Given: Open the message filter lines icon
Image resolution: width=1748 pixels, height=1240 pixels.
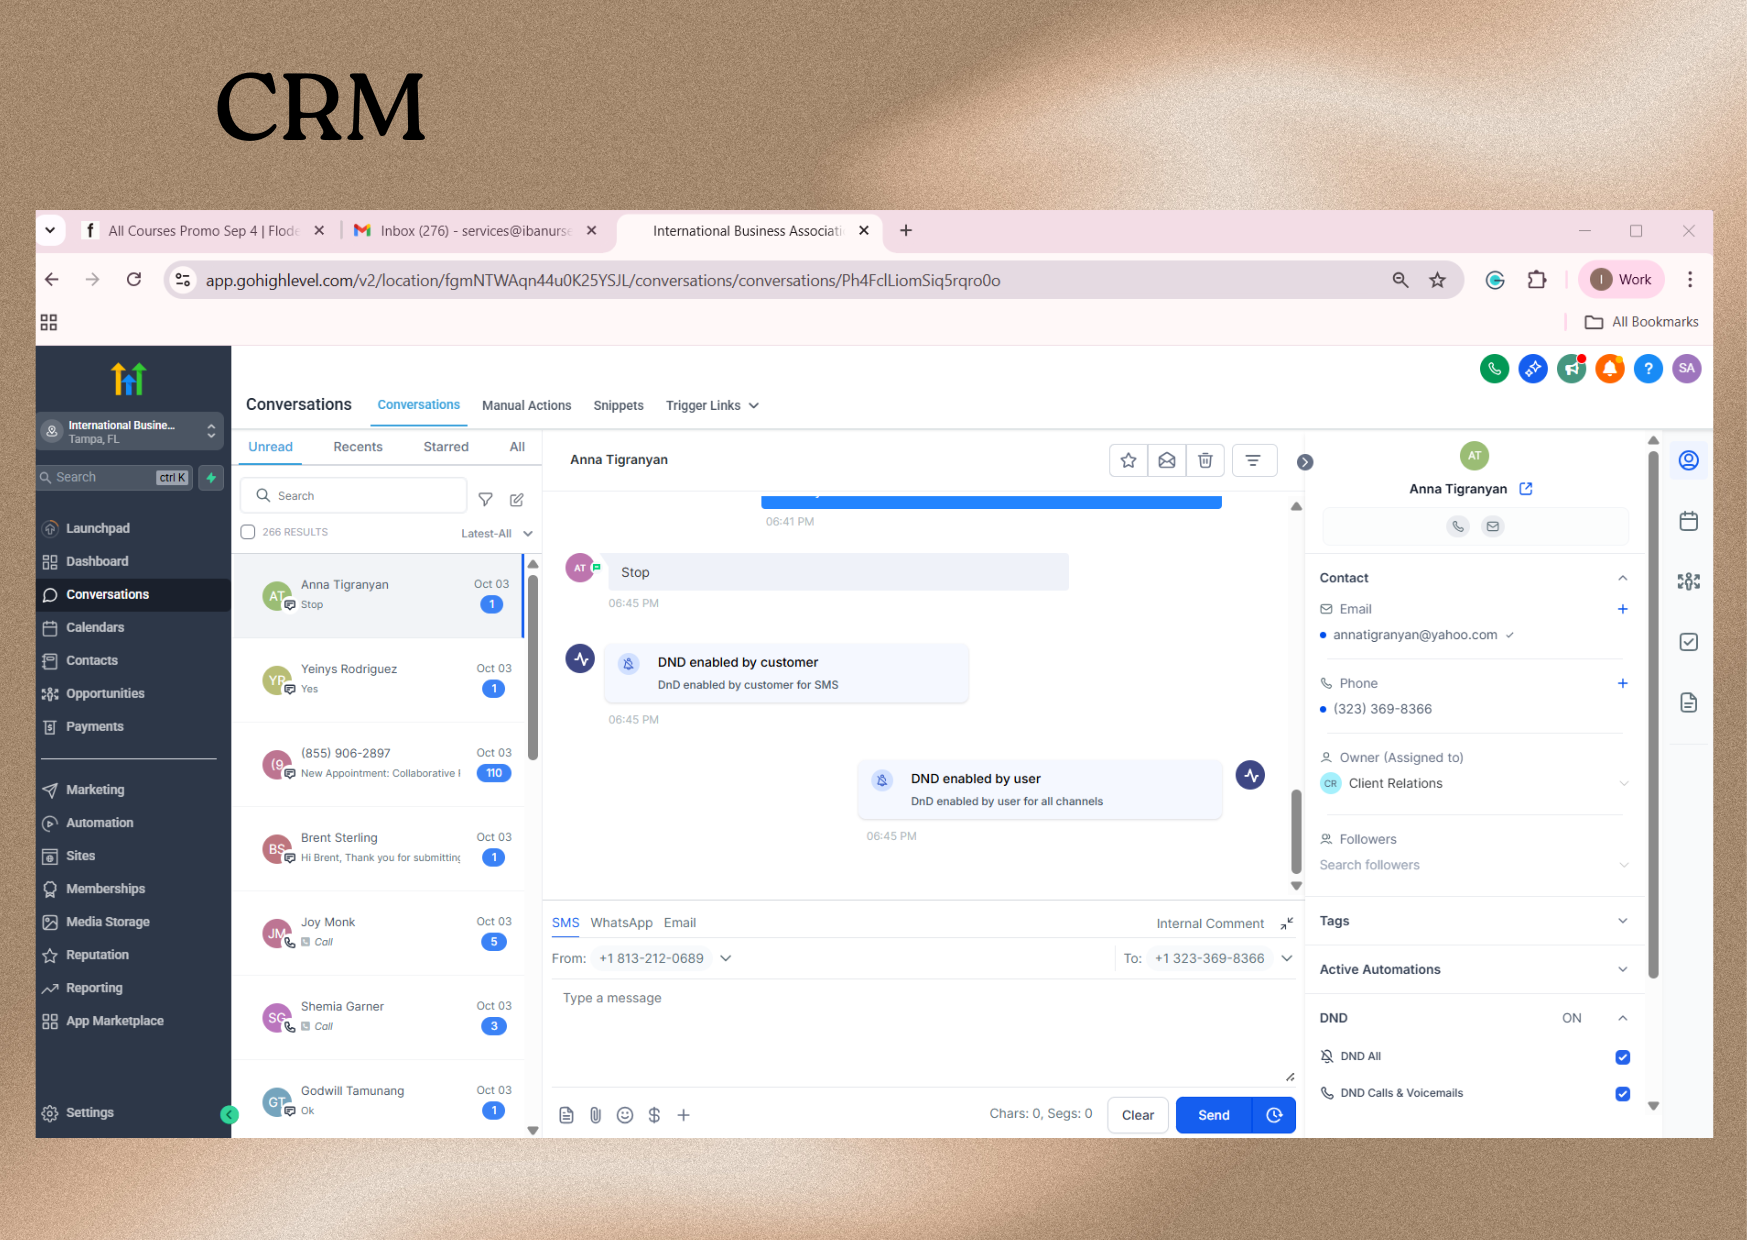Looking at the screenshot, I should [1254, 460].
